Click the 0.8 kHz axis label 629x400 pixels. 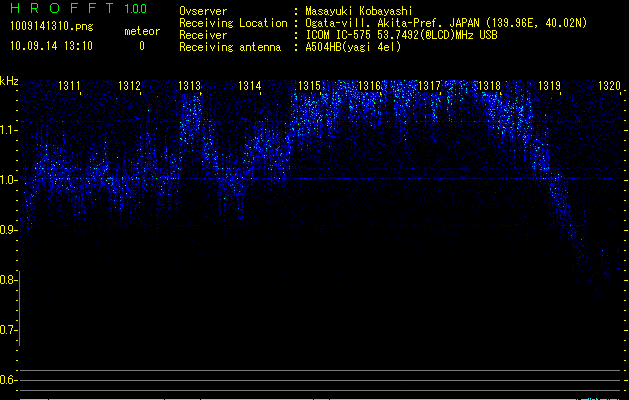tap(7, 280)
